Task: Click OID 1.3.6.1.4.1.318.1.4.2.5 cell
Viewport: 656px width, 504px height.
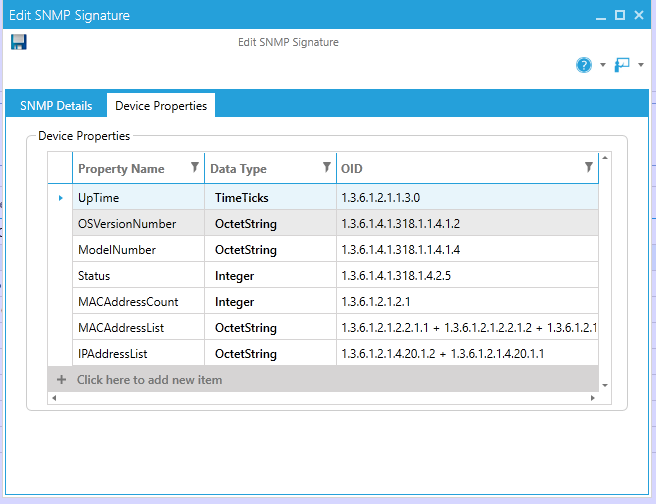Action: [x=467, y=275]
